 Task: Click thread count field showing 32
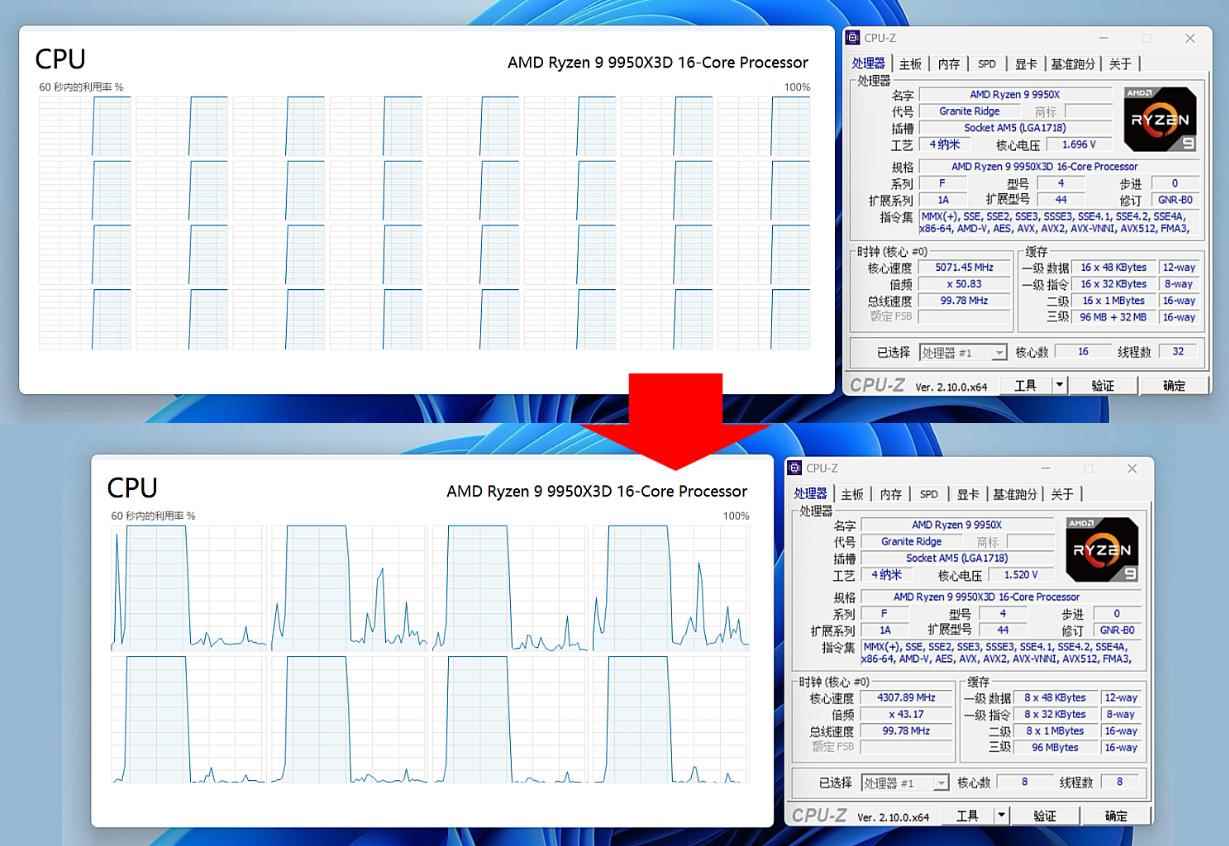click(x=1178, y=352)
